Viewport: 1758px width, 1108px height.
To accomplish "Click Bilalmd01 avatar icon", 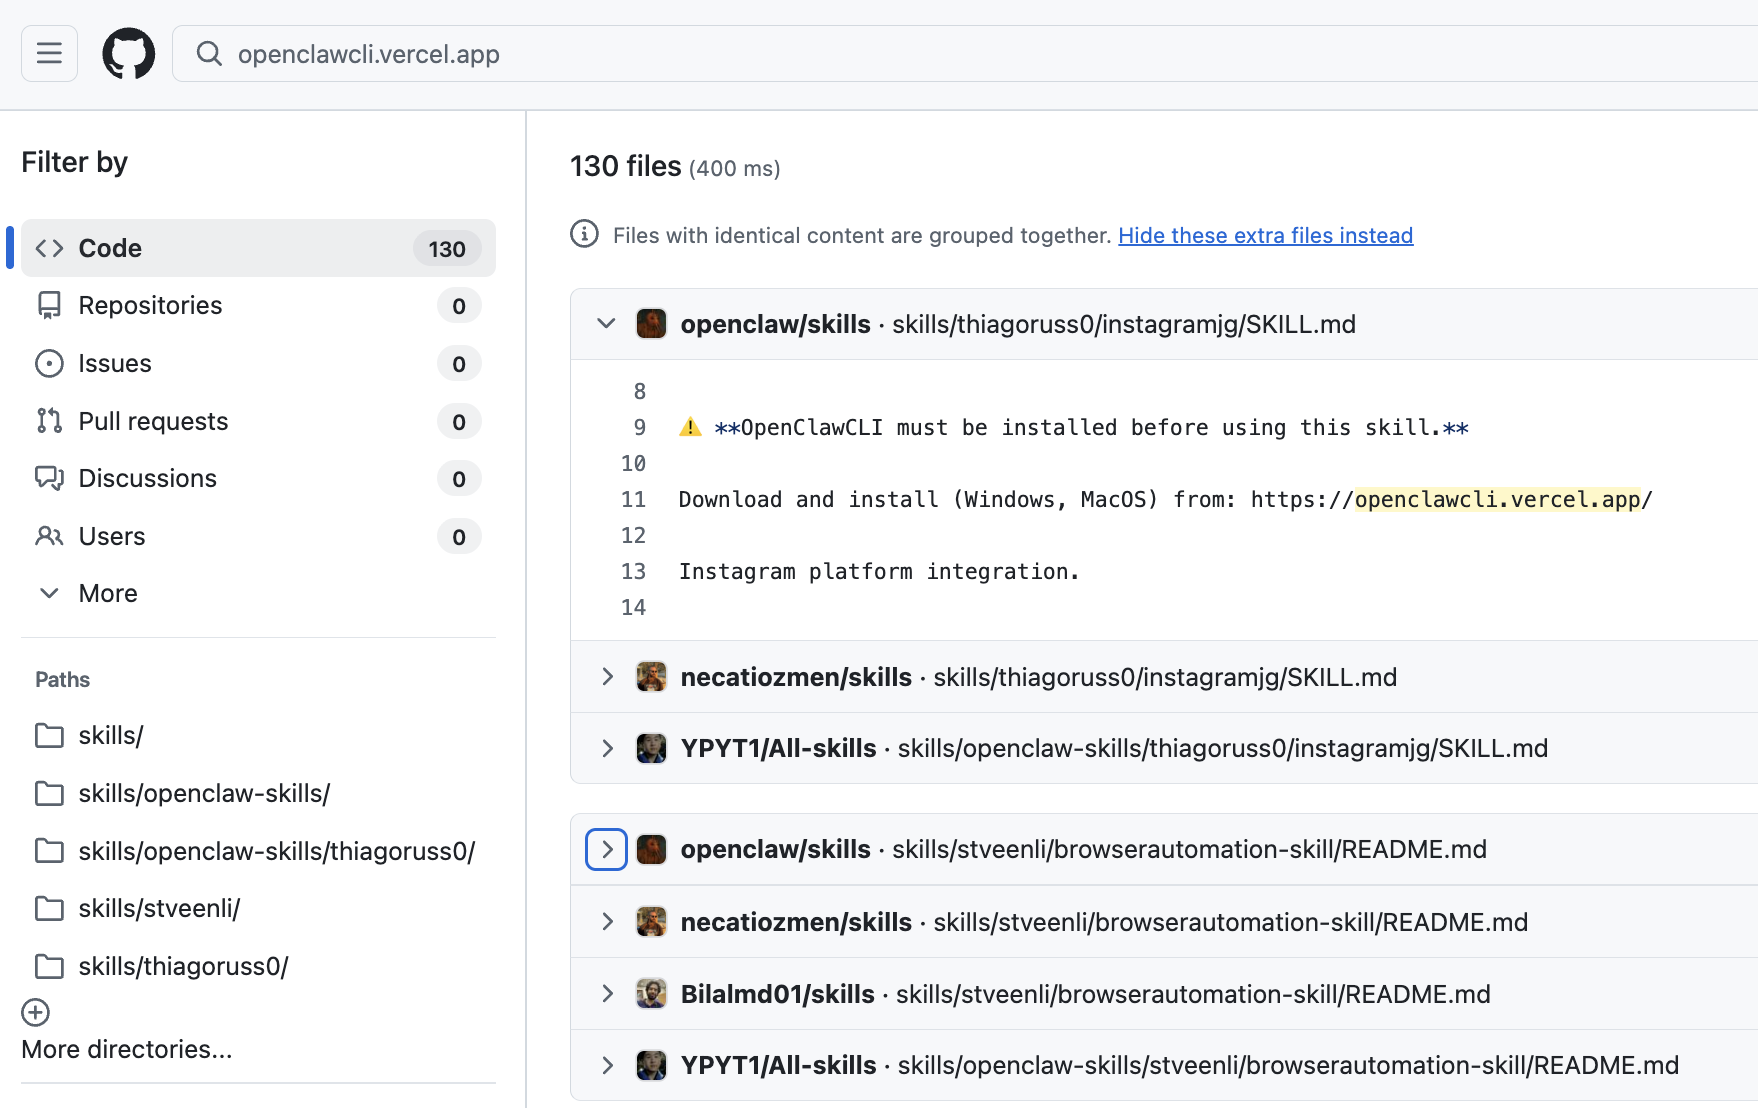I will coord(652,994).
